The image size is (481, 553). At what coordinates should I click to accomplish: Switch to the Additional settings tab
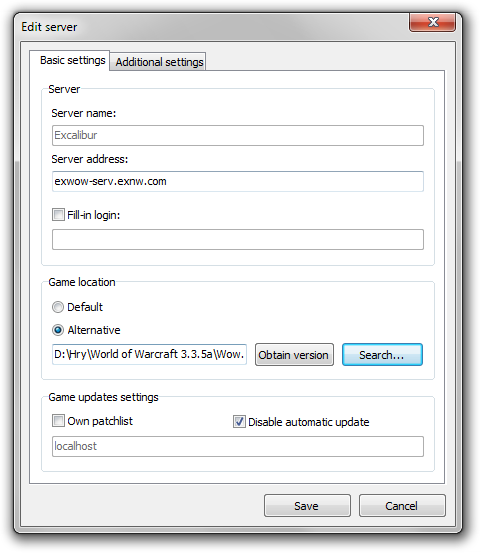(x=158, y=62)
